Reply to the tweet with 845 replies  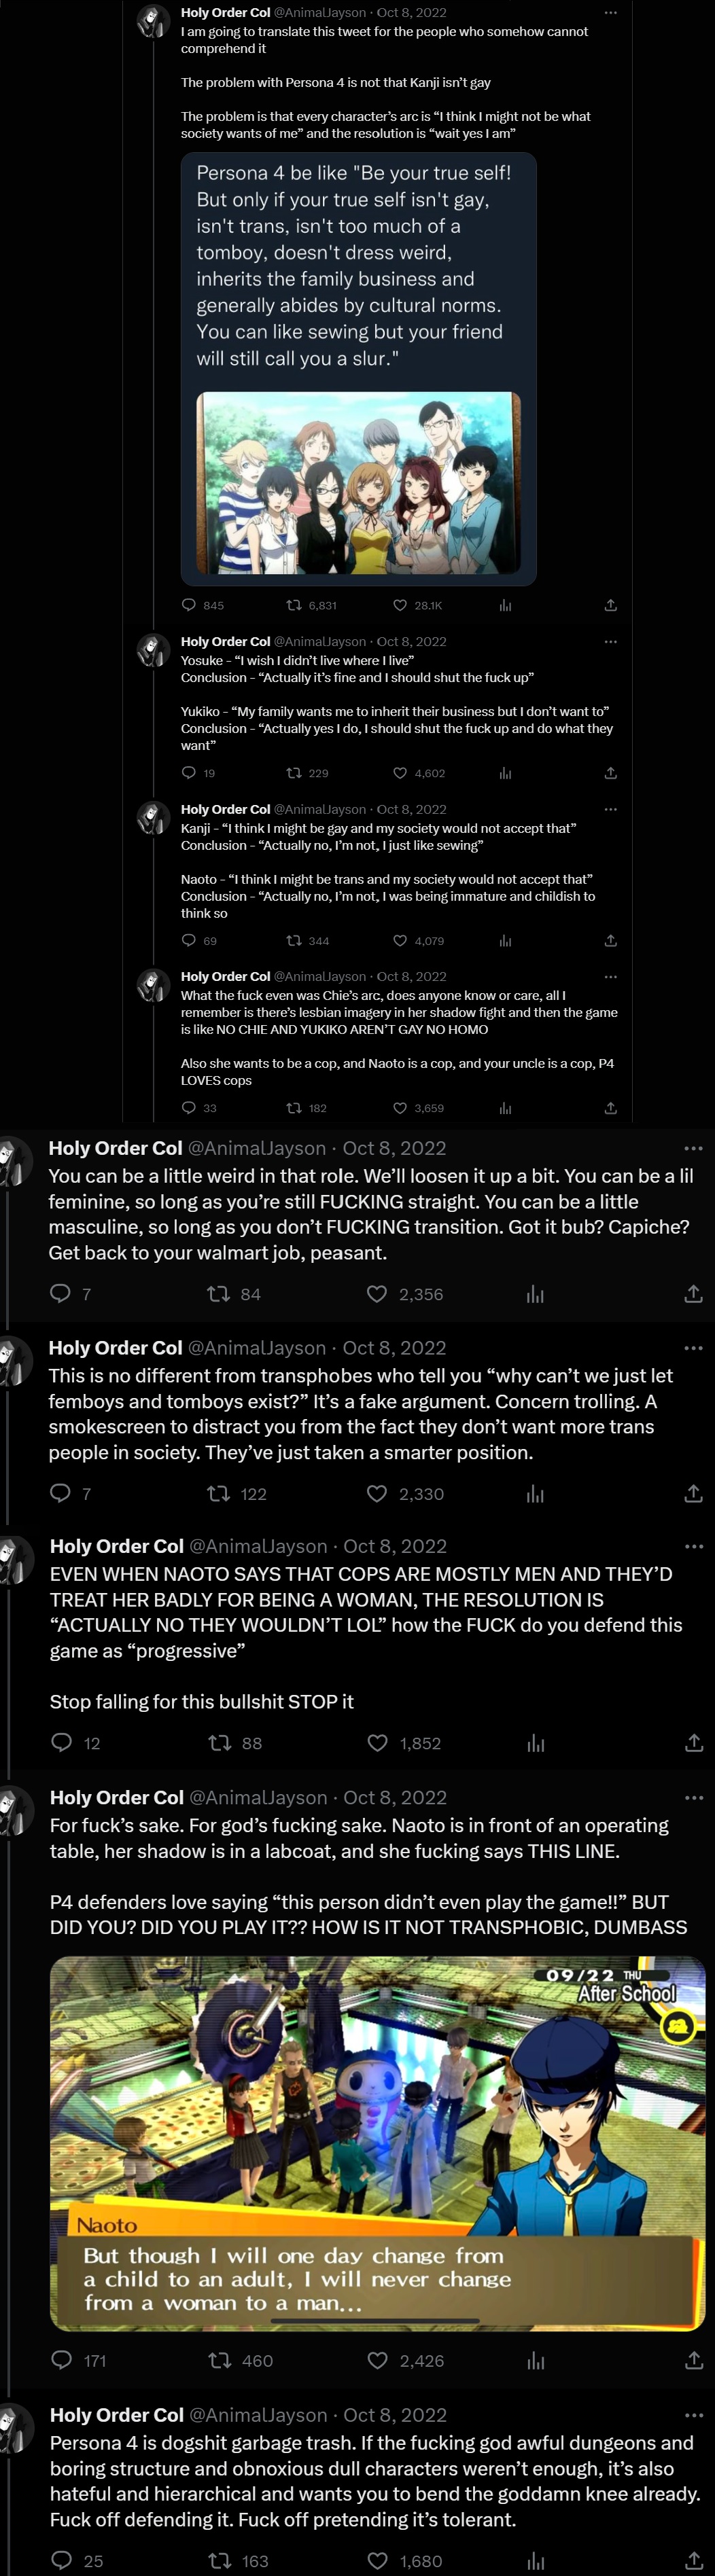[x=189, y=605]
